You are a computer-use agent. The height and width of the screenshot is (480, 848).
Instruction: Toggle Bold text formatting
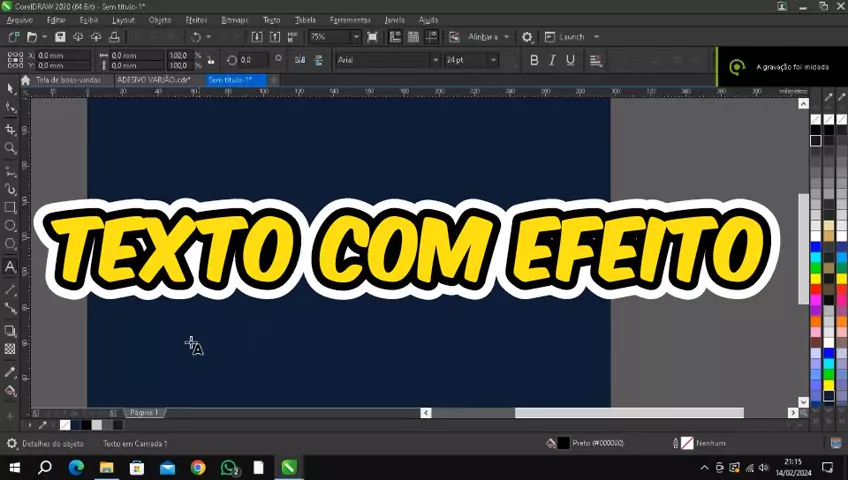point(534,60)
